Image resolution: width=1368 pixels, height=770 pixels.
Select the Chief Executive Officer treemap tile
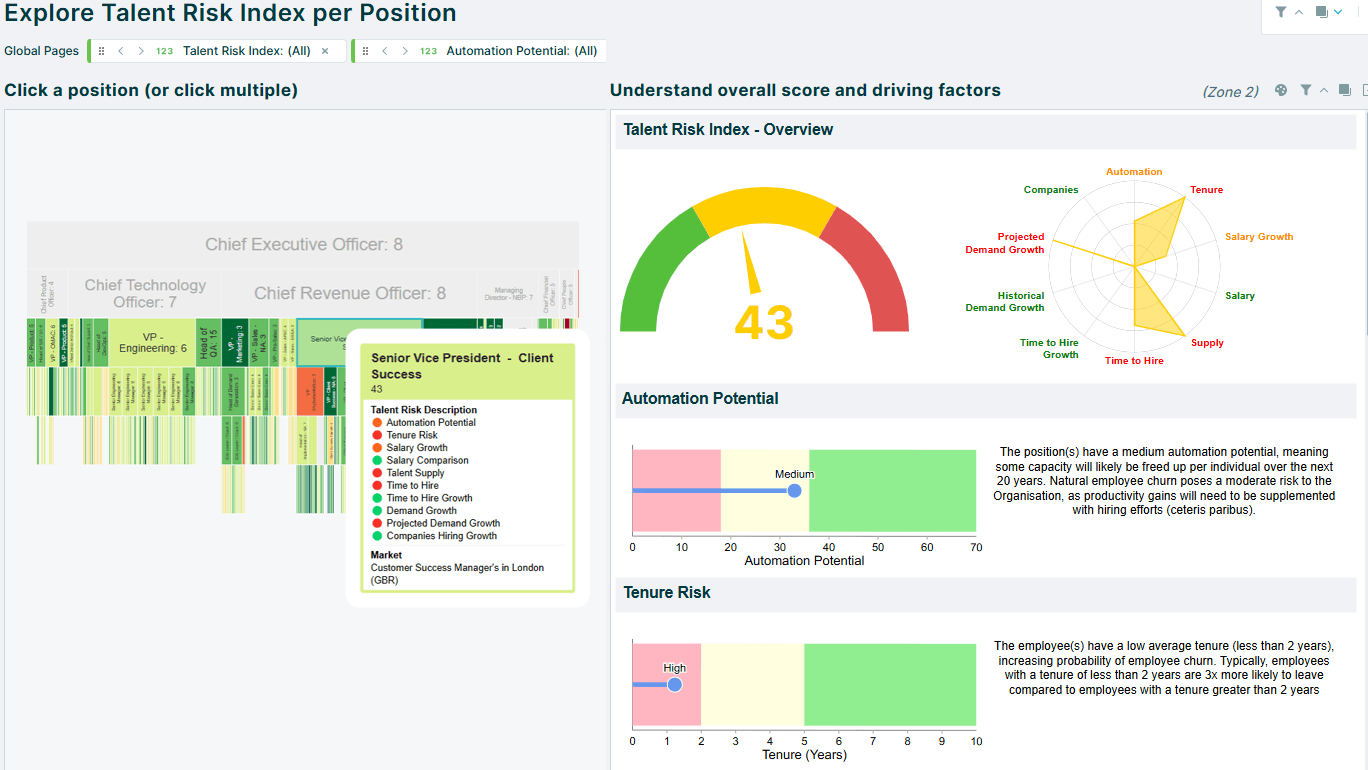tap(303, 245)
